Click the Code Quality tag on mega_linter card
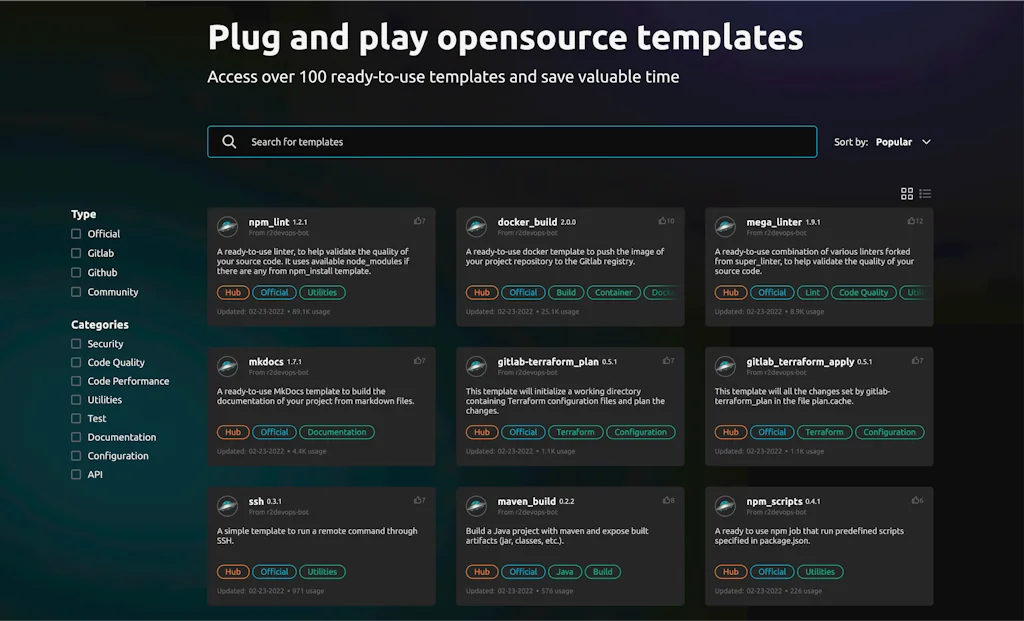The image size is (1024, 621). [863, 292]
